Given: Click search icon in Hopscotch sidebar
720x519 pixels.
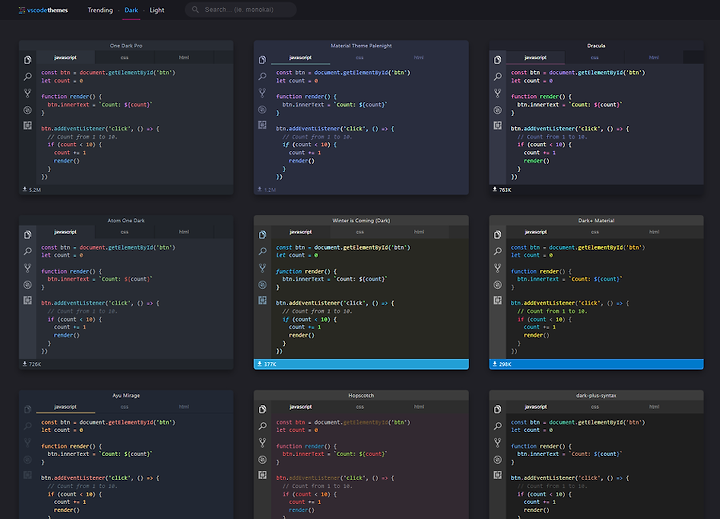Looking at the screenshot, I should (262, 426).
